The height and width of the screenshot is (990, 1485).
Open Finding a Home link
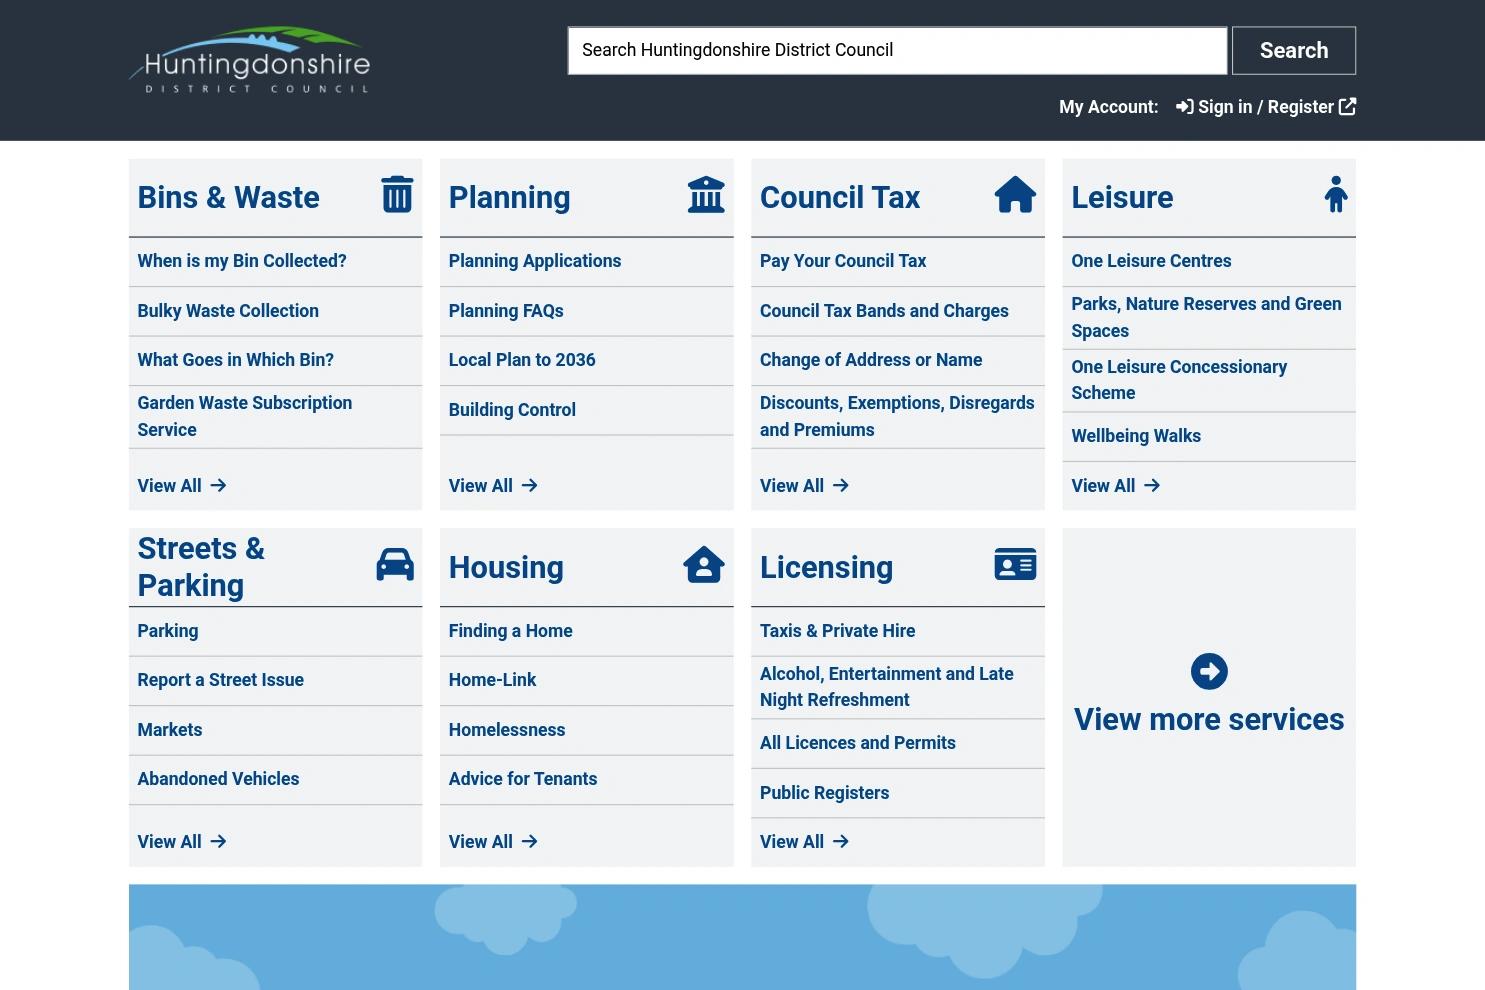pos(511,631)
